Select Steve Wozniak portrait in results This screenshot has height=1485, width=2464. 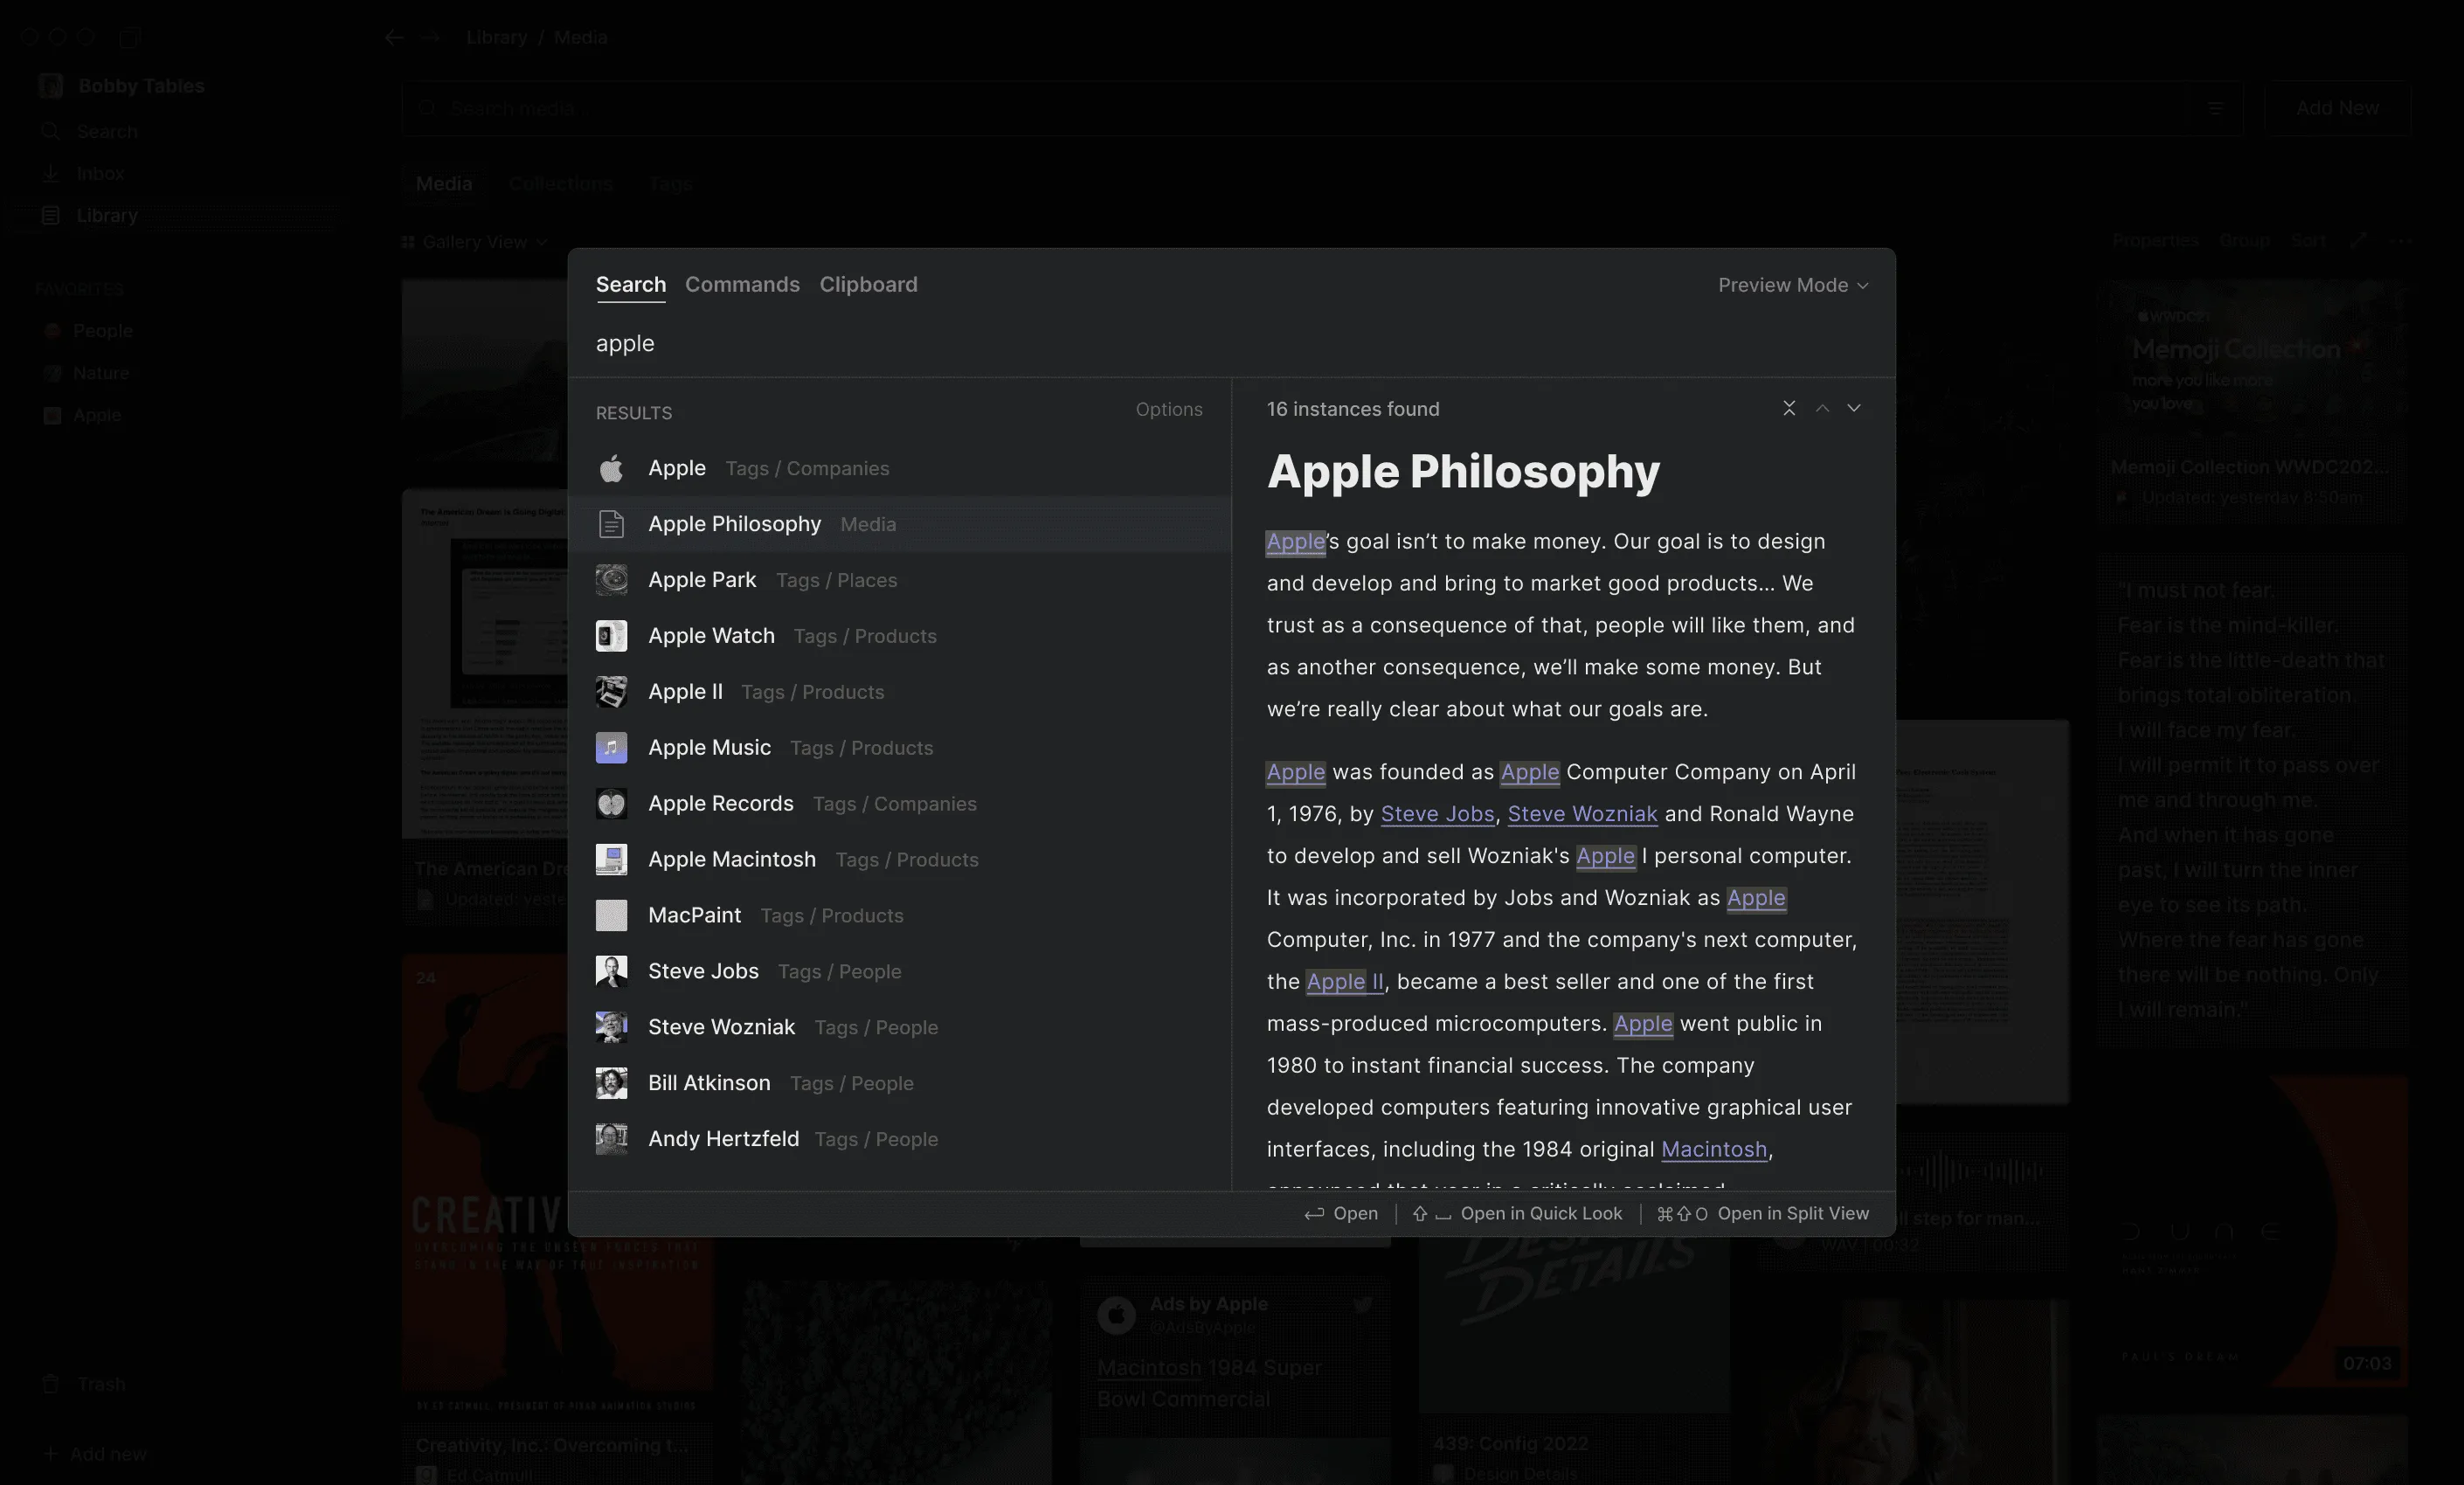pyautogui.click(x=611, y=1027)
